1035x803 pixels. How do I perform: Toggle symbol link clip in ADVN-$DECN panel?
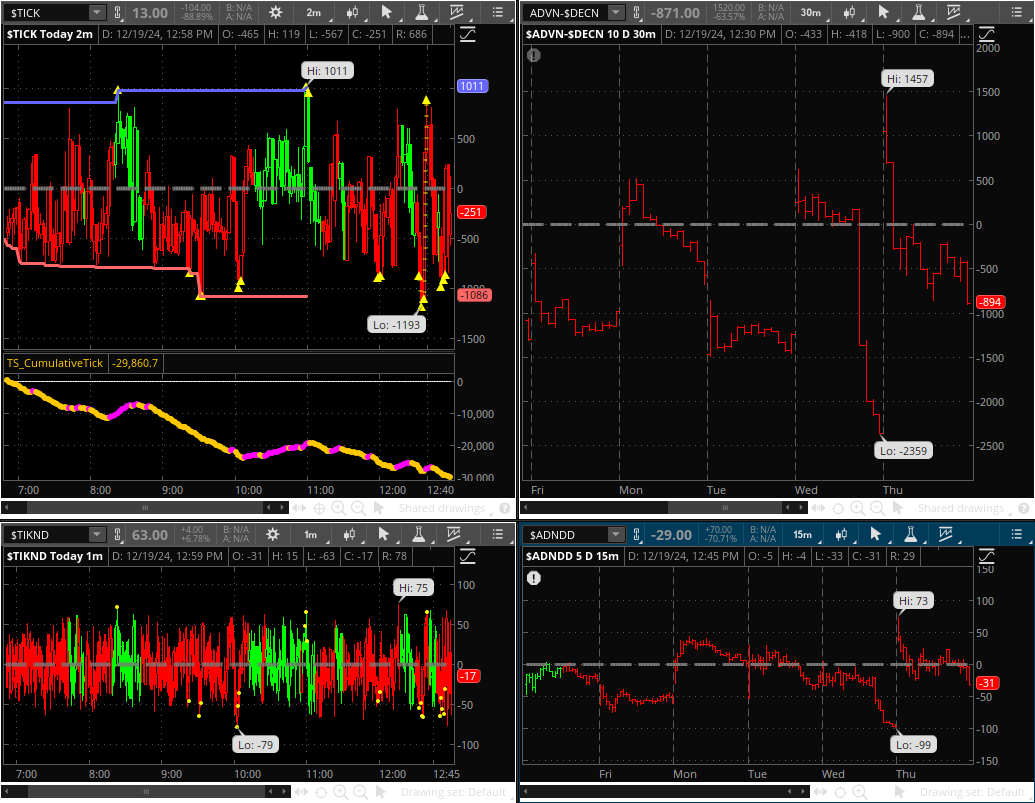point(636,13)
